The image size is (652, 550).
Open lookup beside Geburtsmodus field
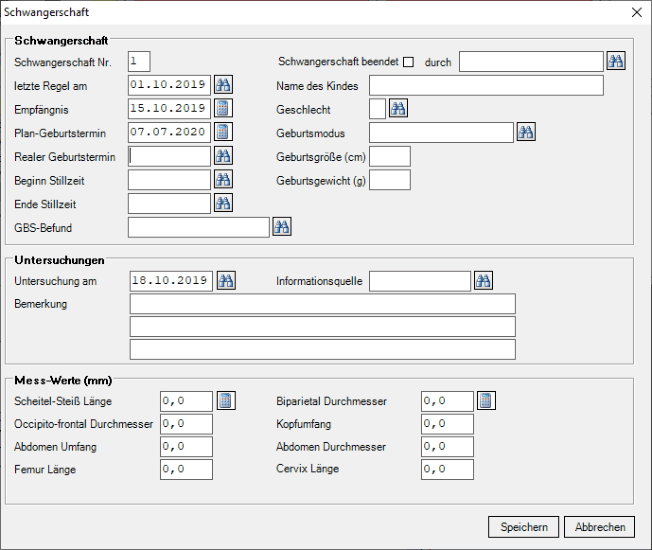pos(526,132)
